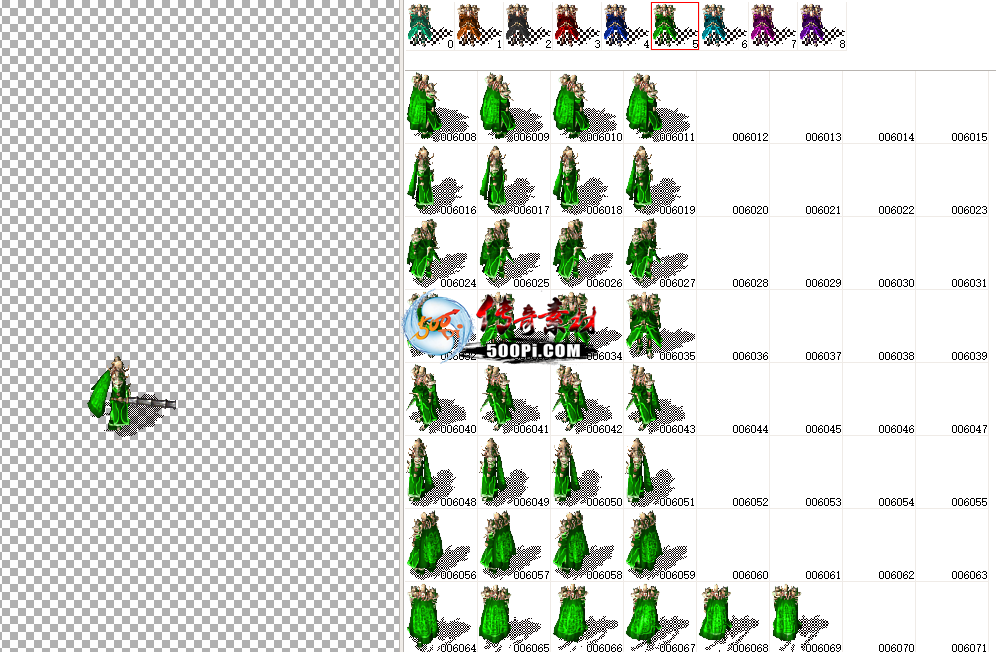The image size is (996, 652).
Task: Open sprite frame 006018
Action: point(587,180)
